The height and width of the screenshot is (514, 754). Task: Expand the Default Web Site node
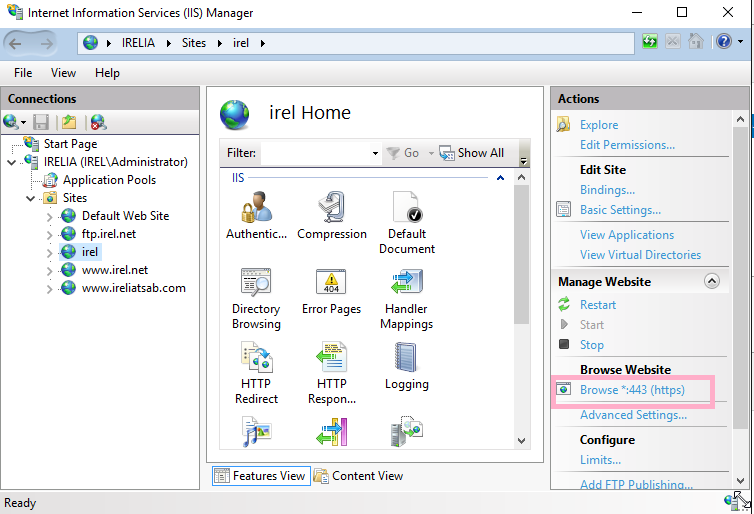click(50, 216)
